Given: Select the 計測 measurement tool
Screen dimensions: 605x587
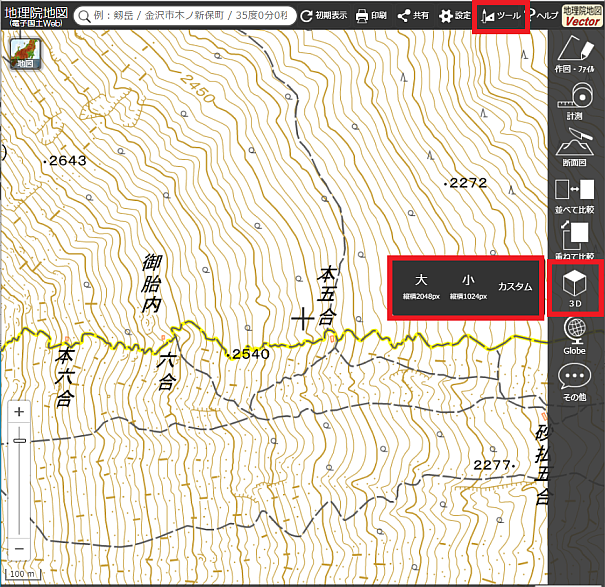Looking at the screenshot, I should [x=574, y=102].
